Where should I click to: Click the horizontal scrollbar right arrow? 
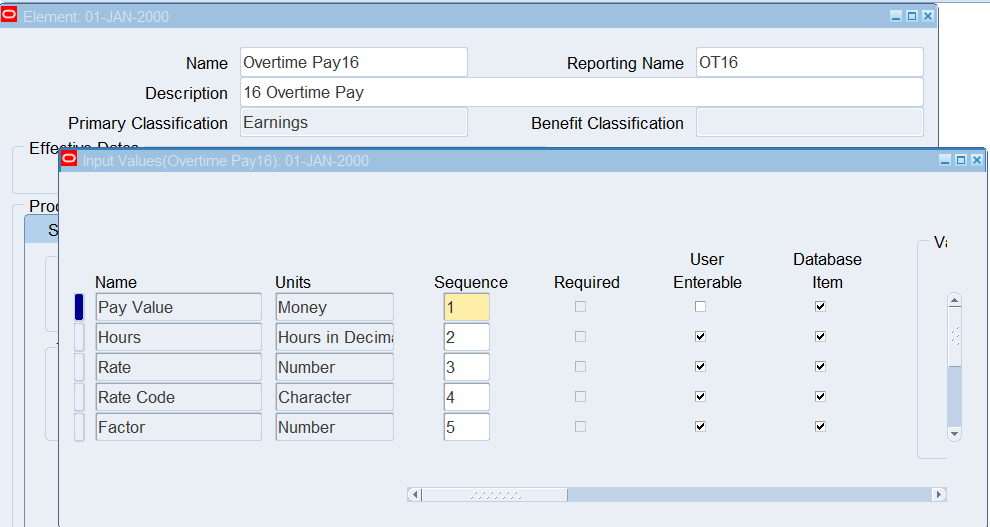938,495
